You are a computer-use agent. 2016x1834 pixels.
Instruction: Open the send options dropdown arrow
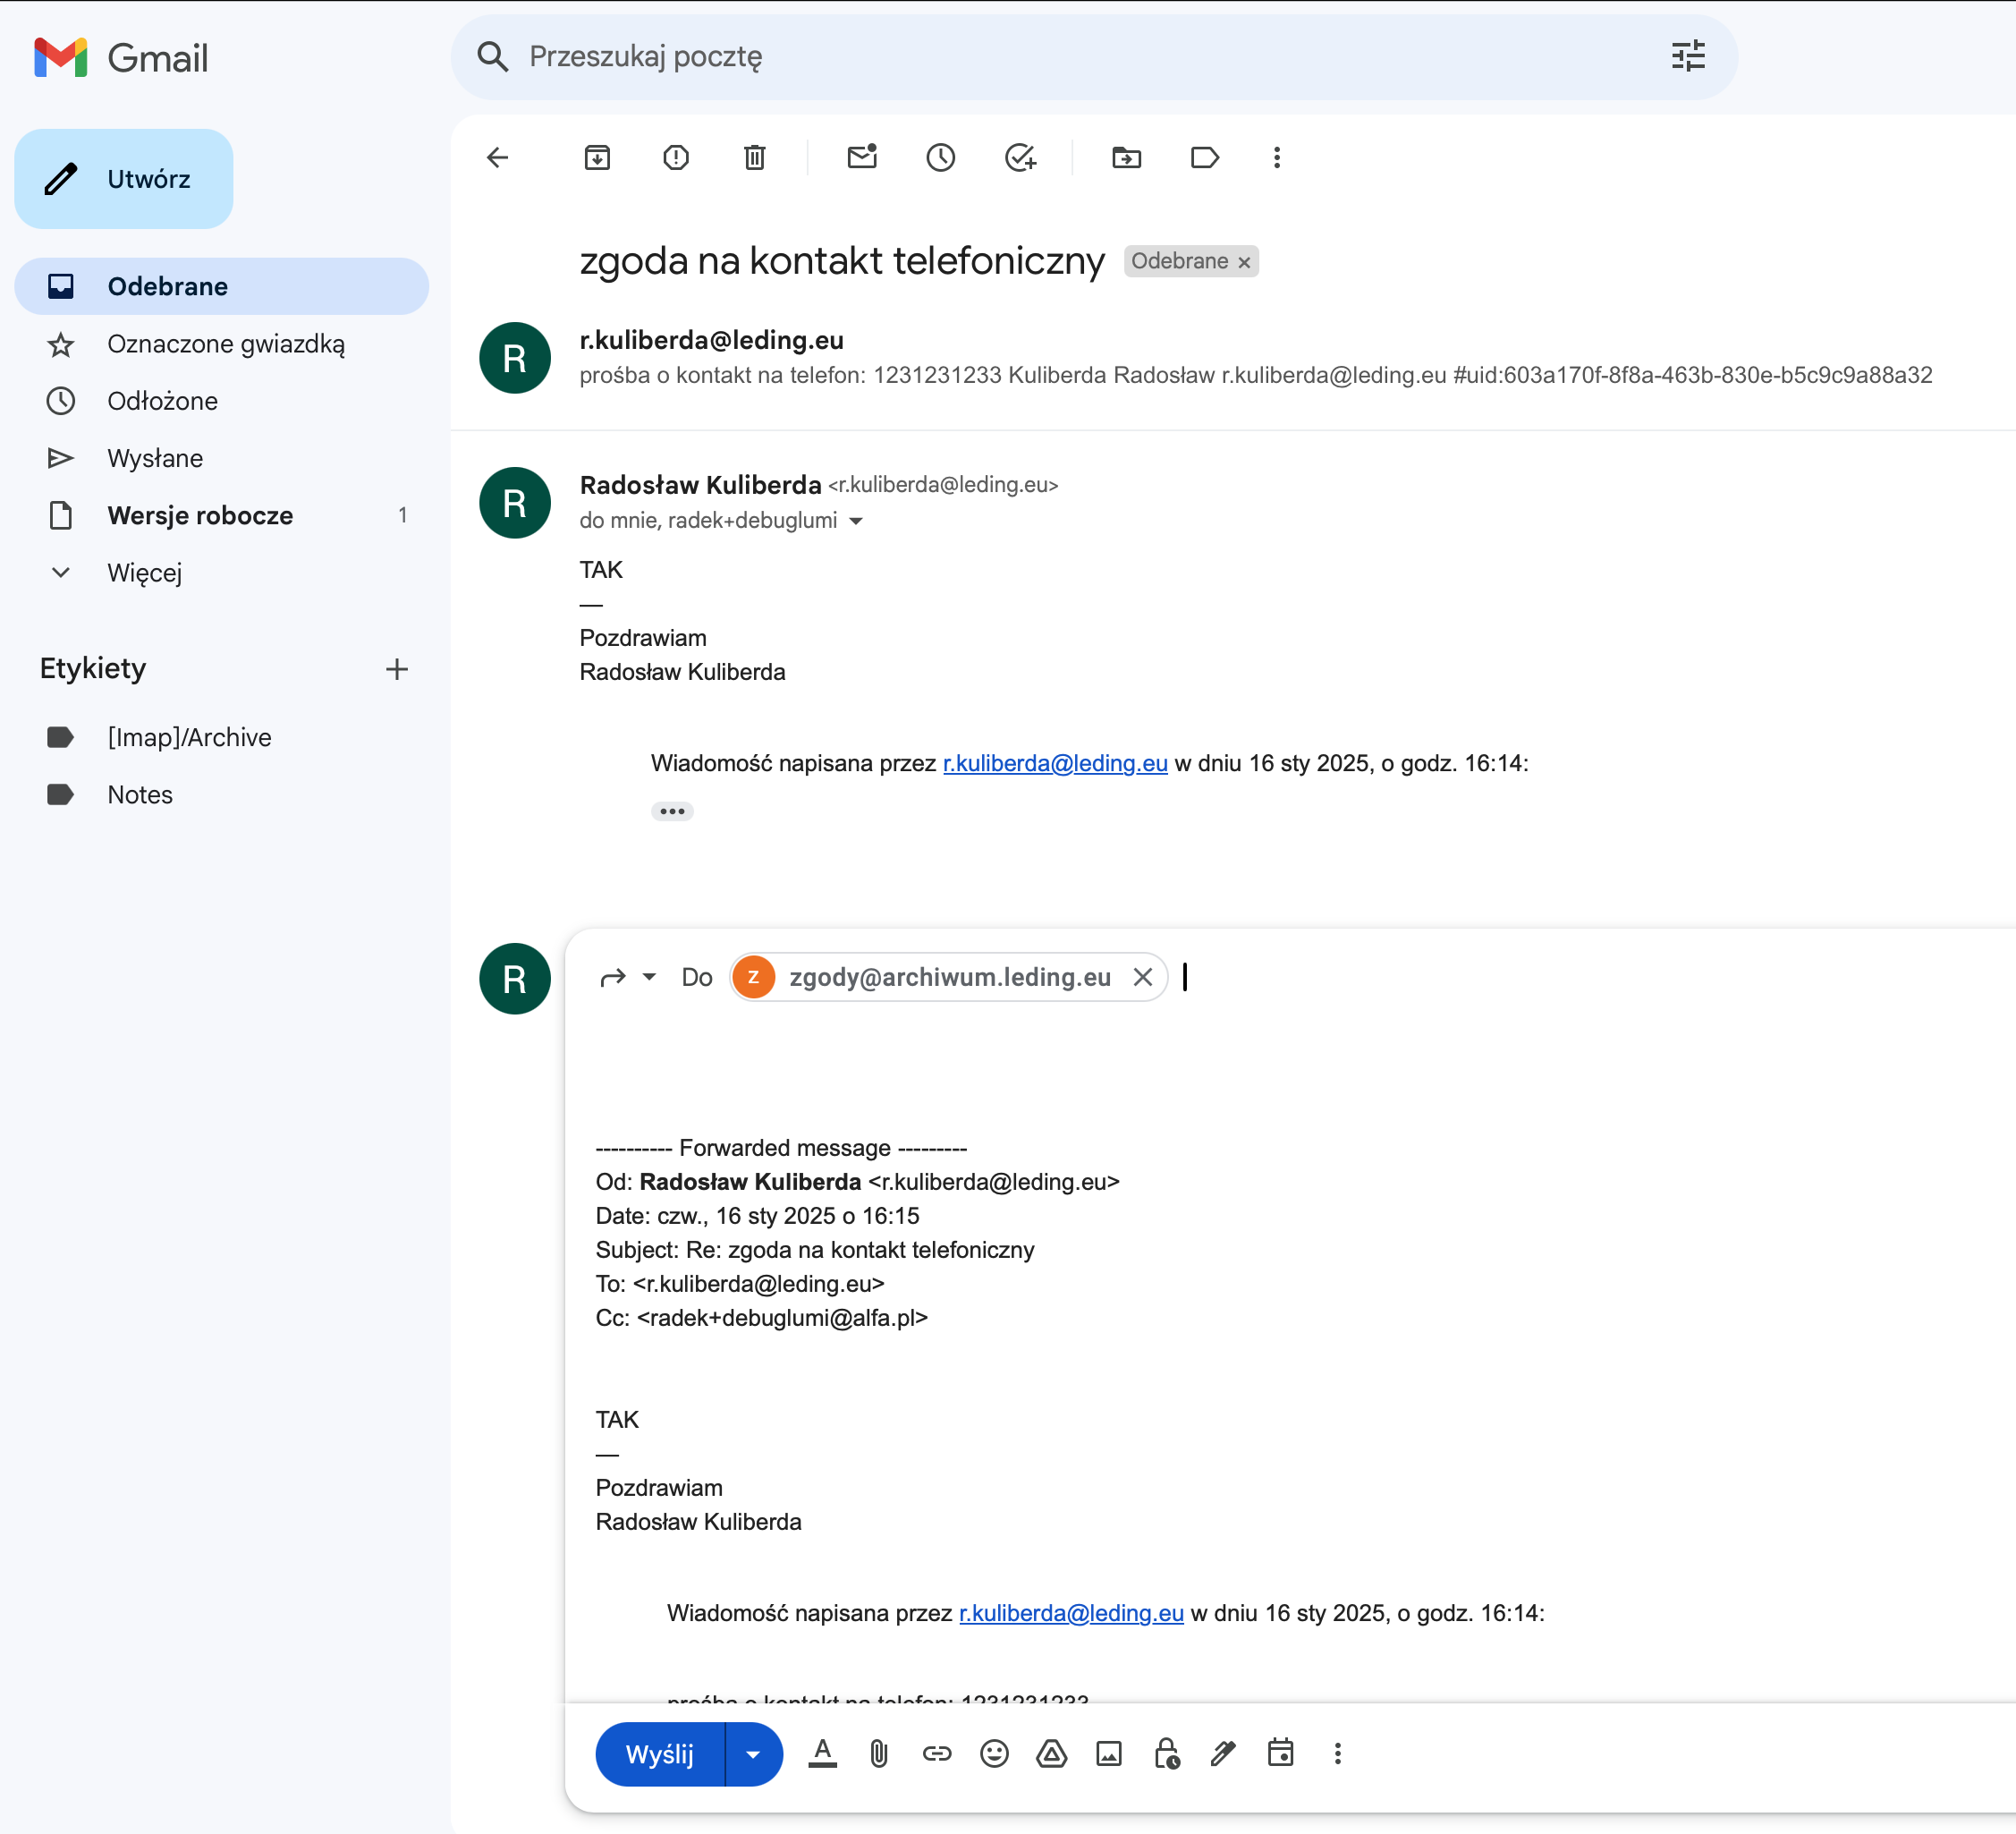753,1753
